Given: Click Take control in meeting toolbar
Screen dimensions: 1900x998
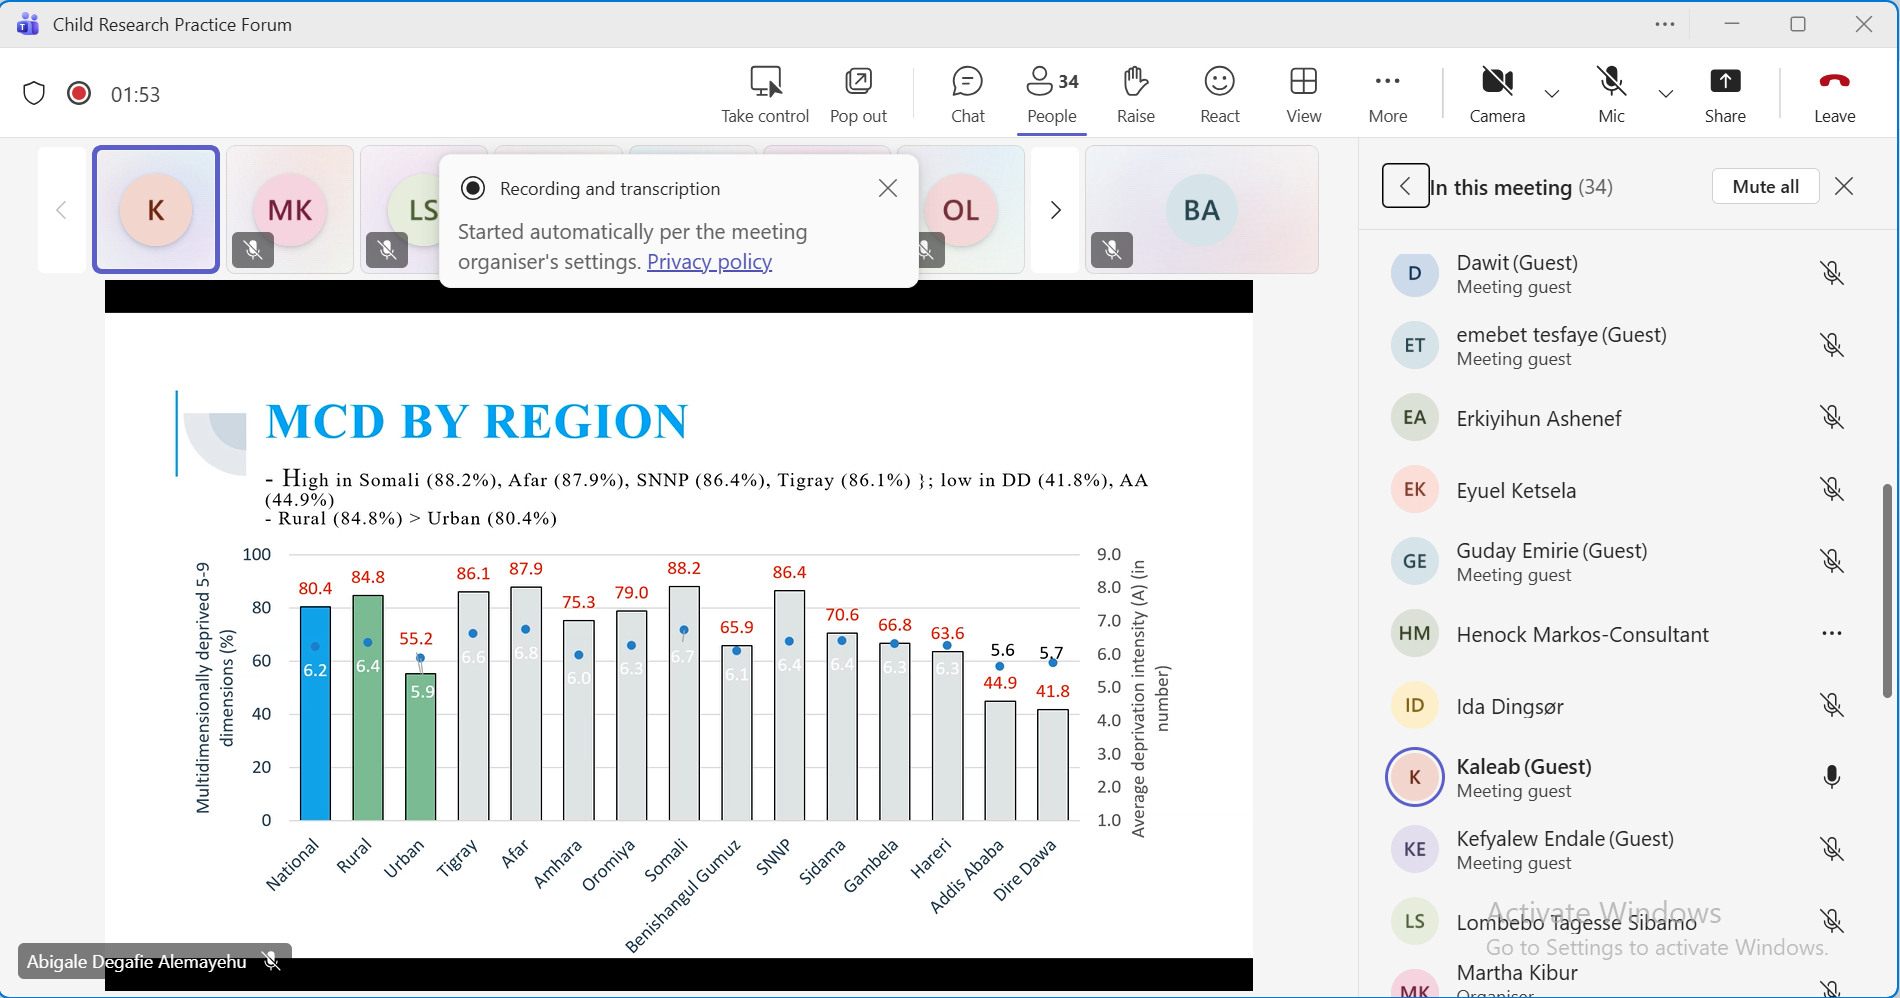Looking at the screenshot, I should (765, 94).
